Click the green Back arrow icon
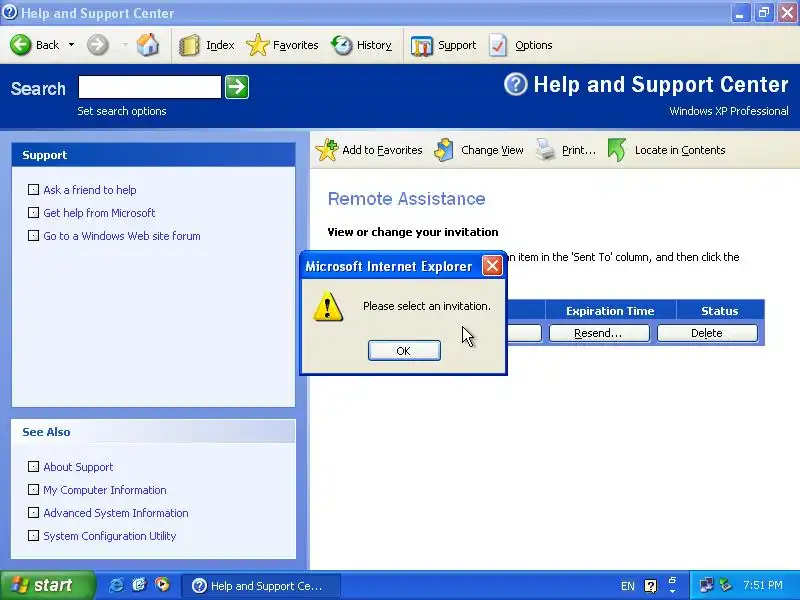The height and width of the screenshot is (600, 800). coord(21,45)
